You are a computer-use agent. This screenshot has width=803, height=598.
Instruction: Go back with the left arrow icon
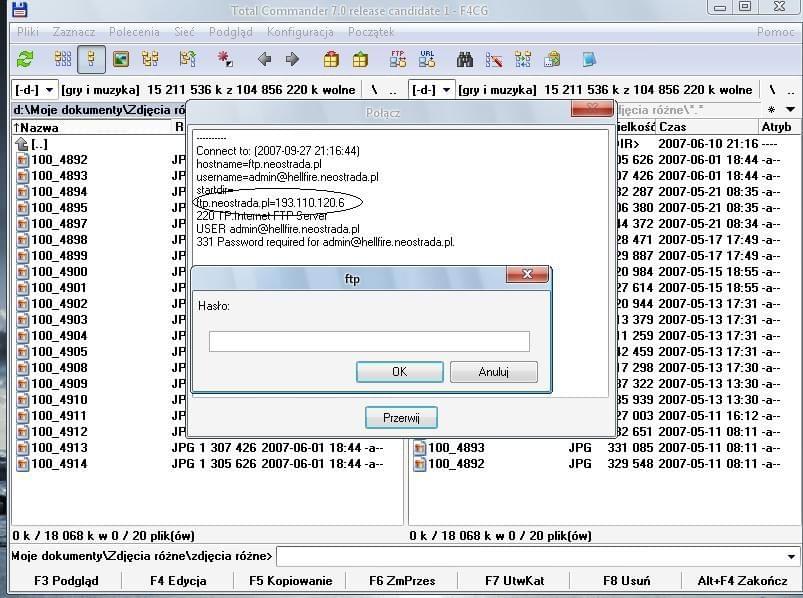264,59
